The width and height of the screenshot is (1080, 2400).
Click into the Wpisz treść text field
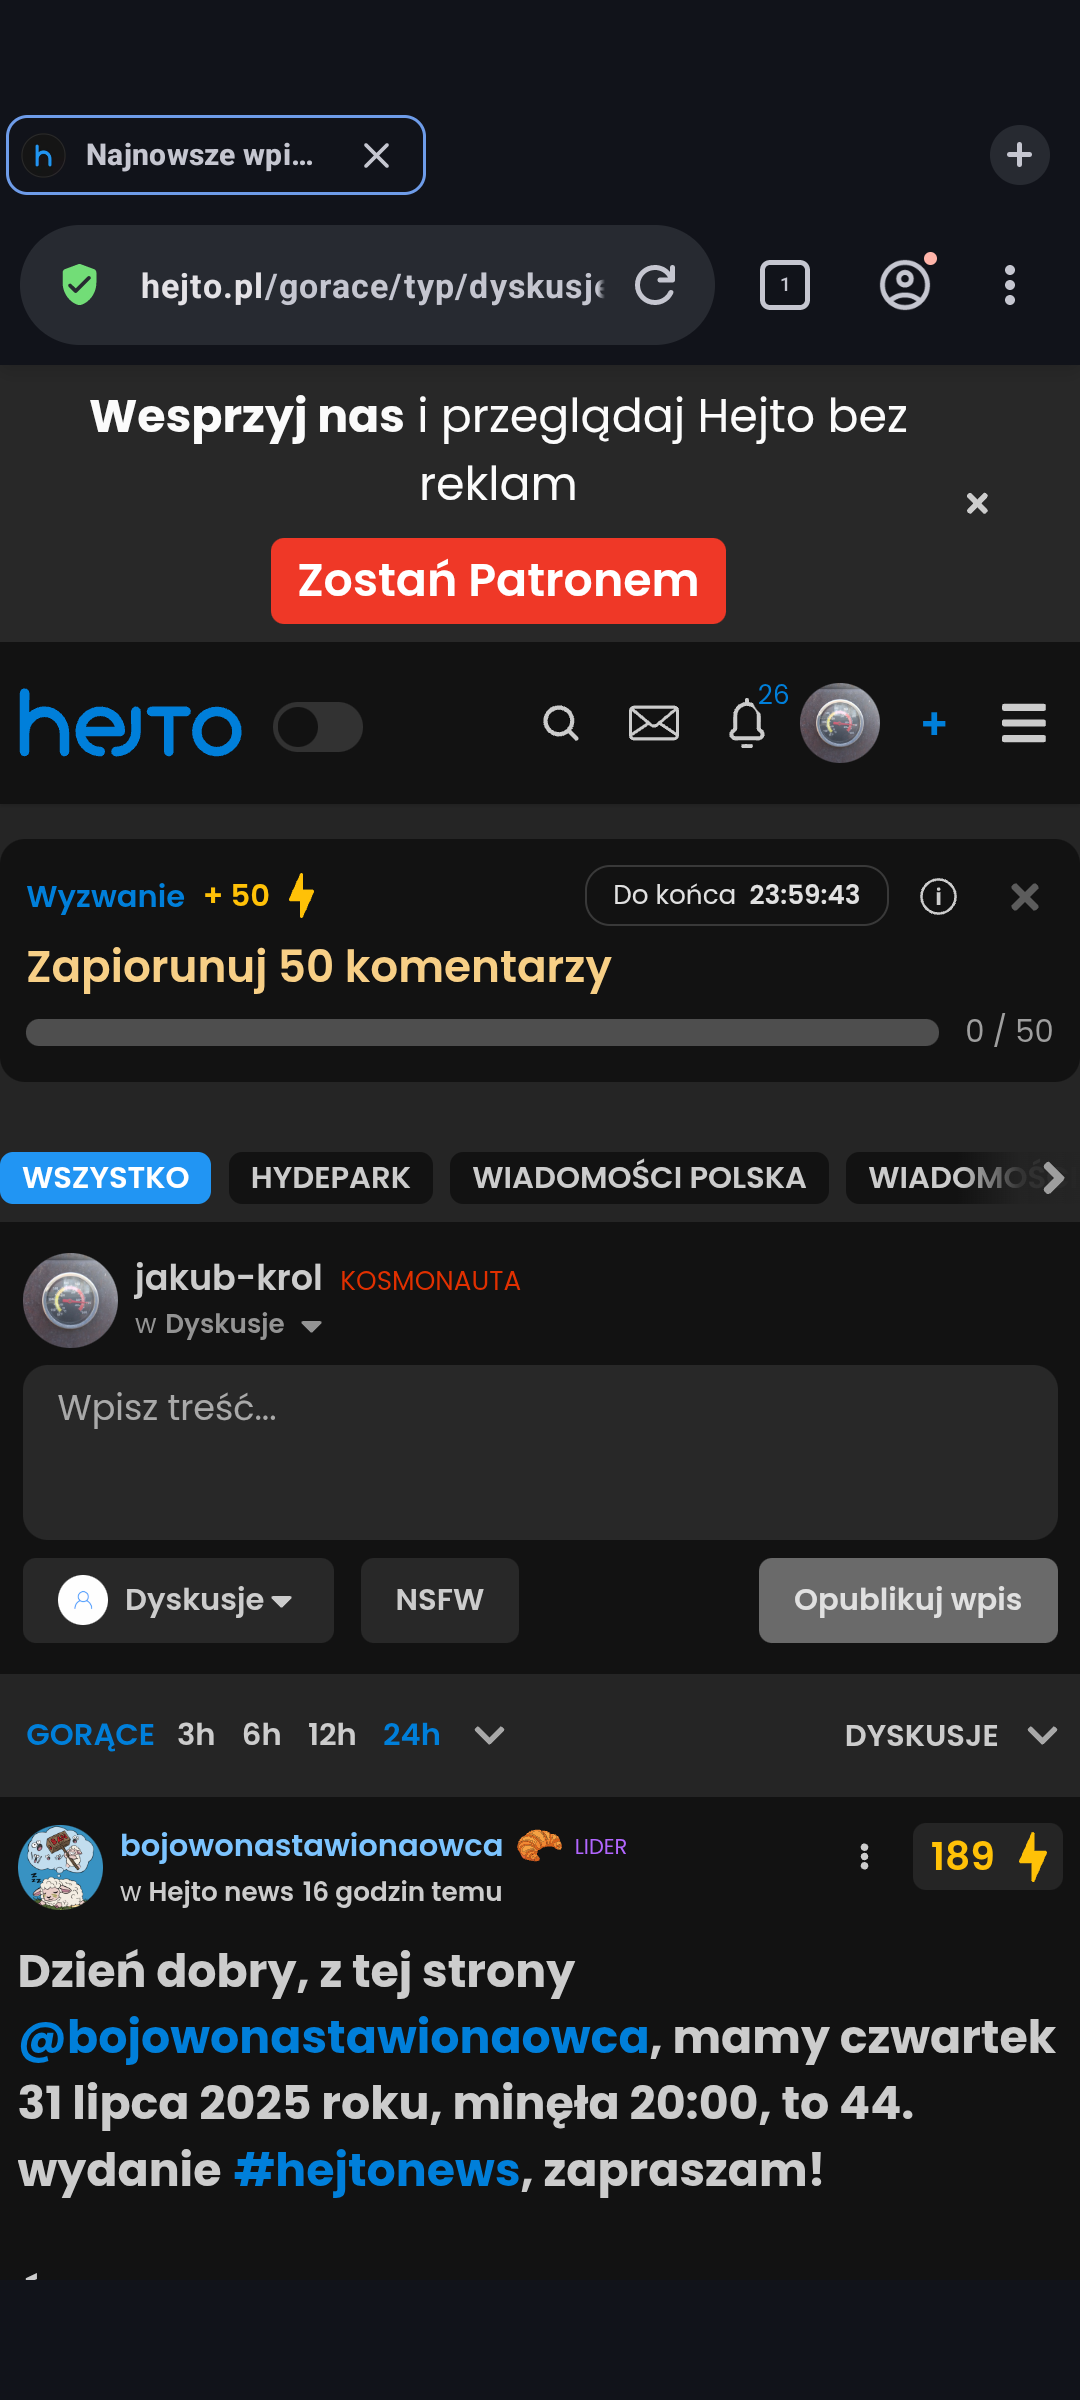coord(540,1452)
